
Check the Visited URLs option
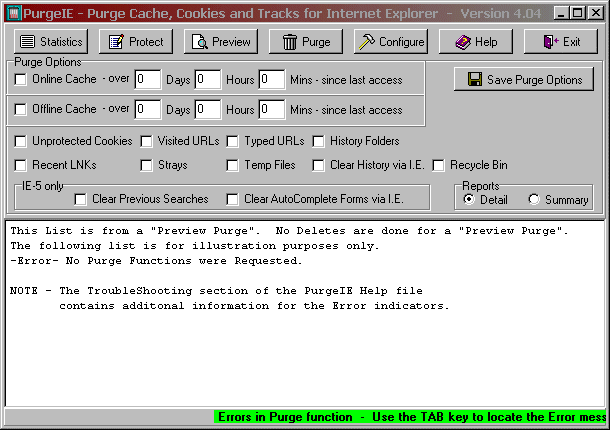(x=146, y=141)
